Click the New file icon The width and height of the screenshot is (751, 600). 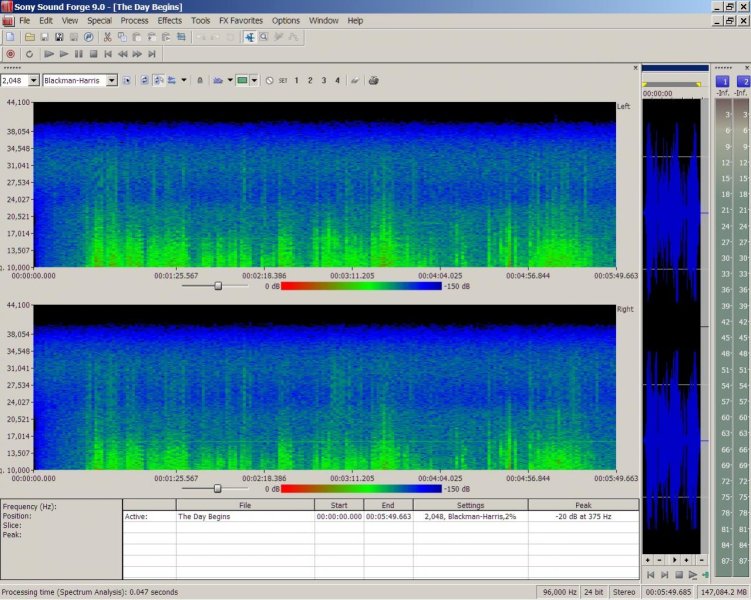click(9, 37)
